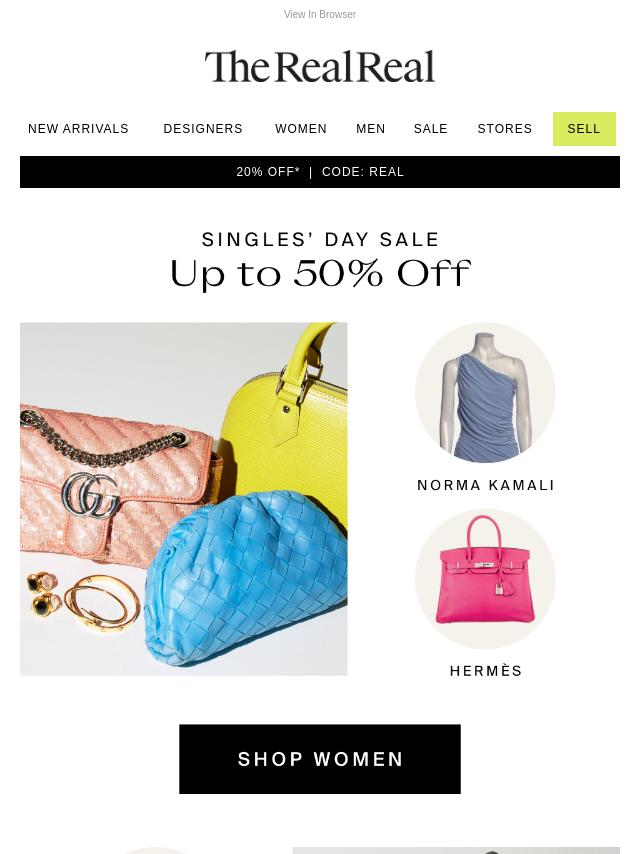Visit the Stores navigation link
The width and height of the screenshot is (640, 854).
[504, 129]
